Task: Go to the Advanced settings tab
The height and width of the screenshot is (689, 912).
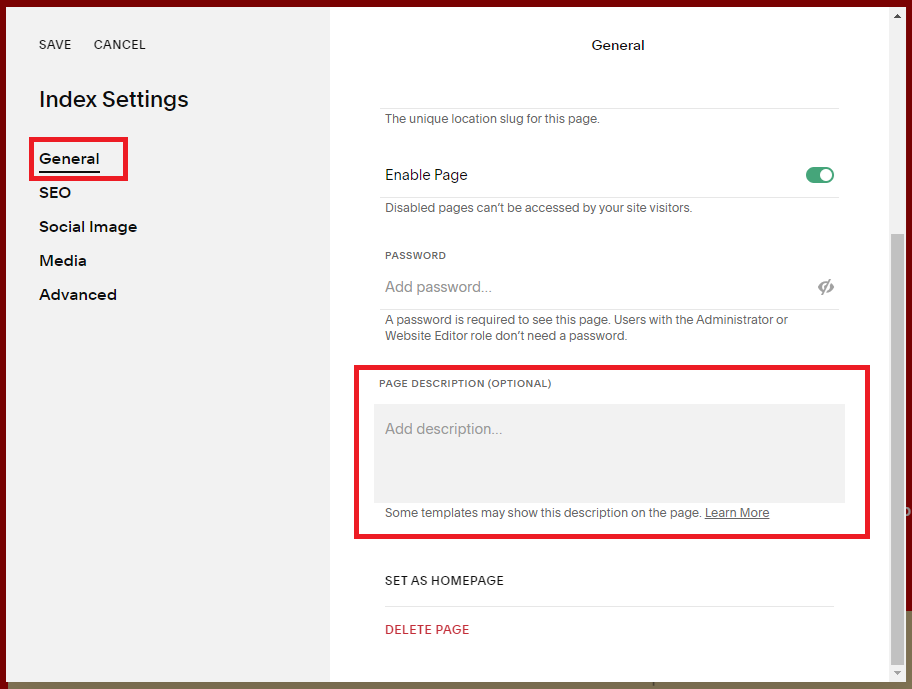Action: coord(78,295)
